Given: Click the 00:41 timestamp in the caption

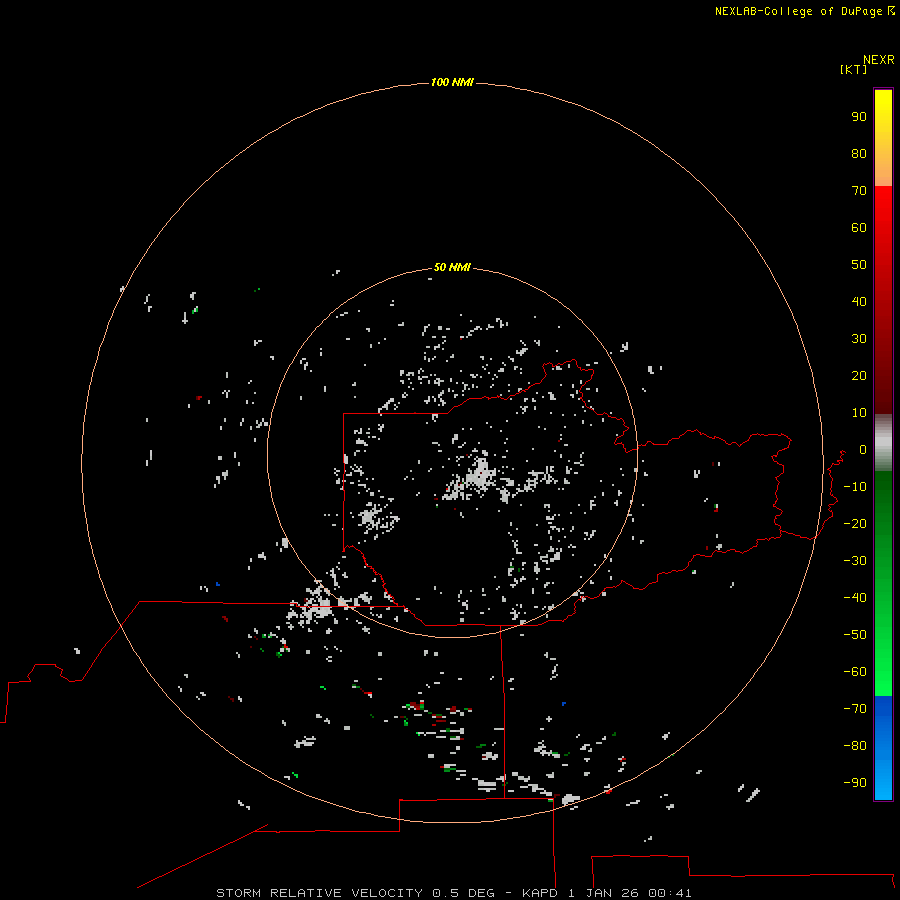Looking at the screenshot, I should [x=670, y=893].
